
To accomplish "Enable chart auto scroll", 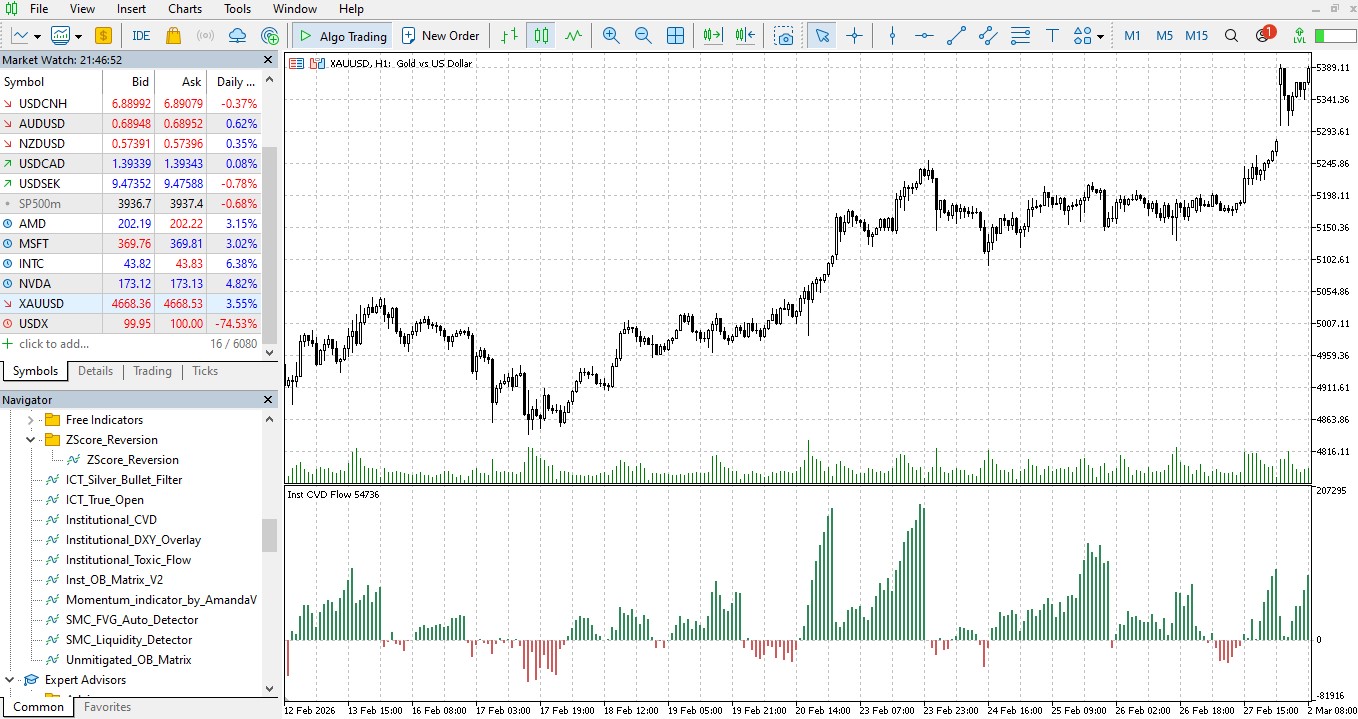I will tap(712, 35).
